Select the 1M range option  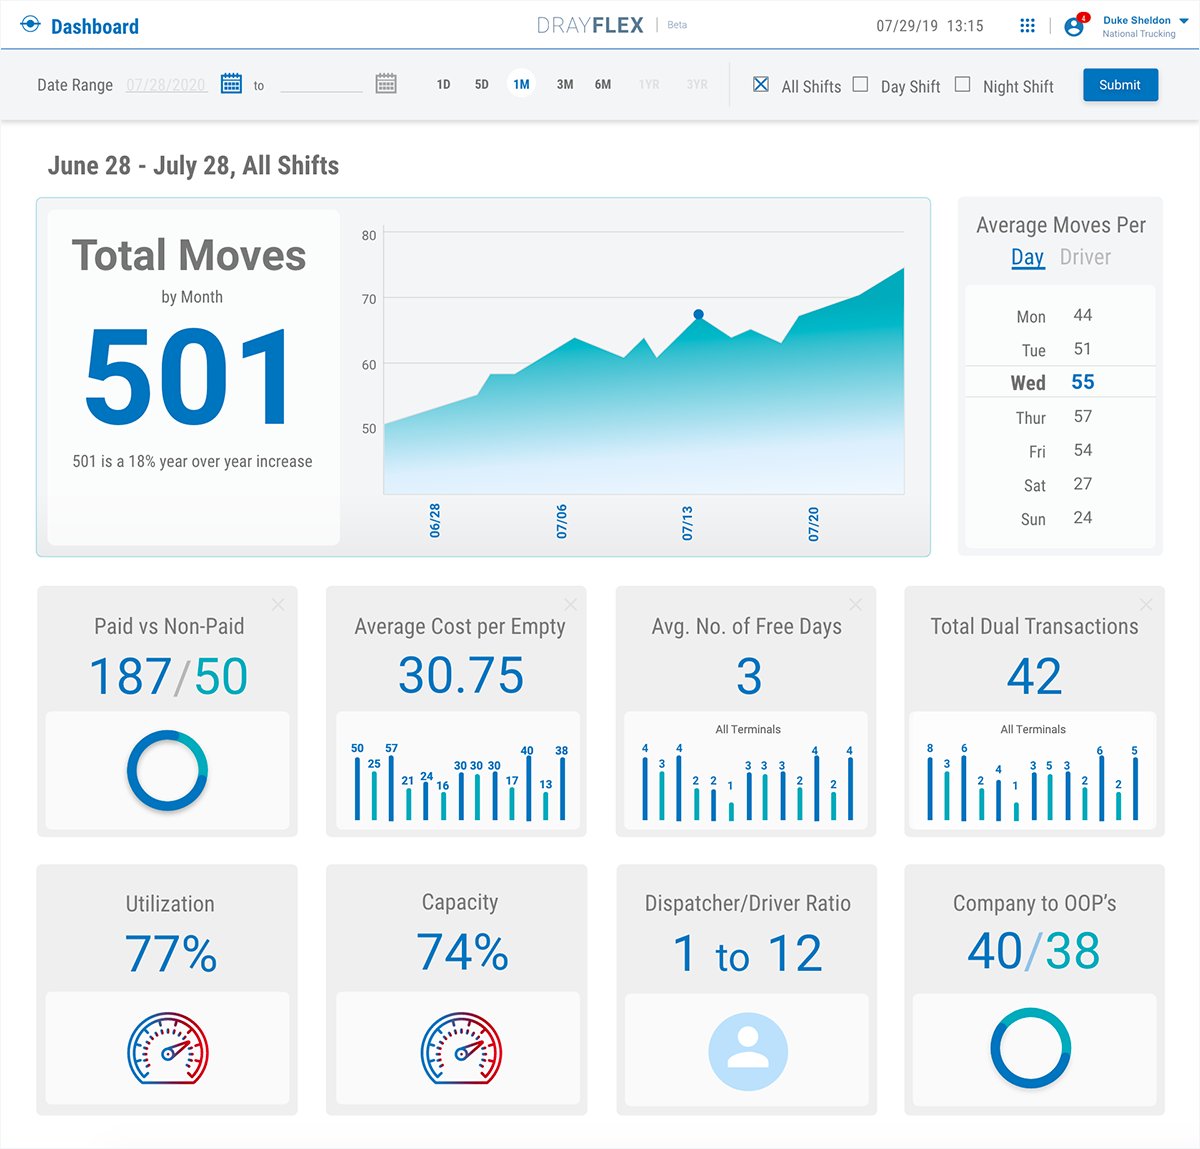pos(521,85)
